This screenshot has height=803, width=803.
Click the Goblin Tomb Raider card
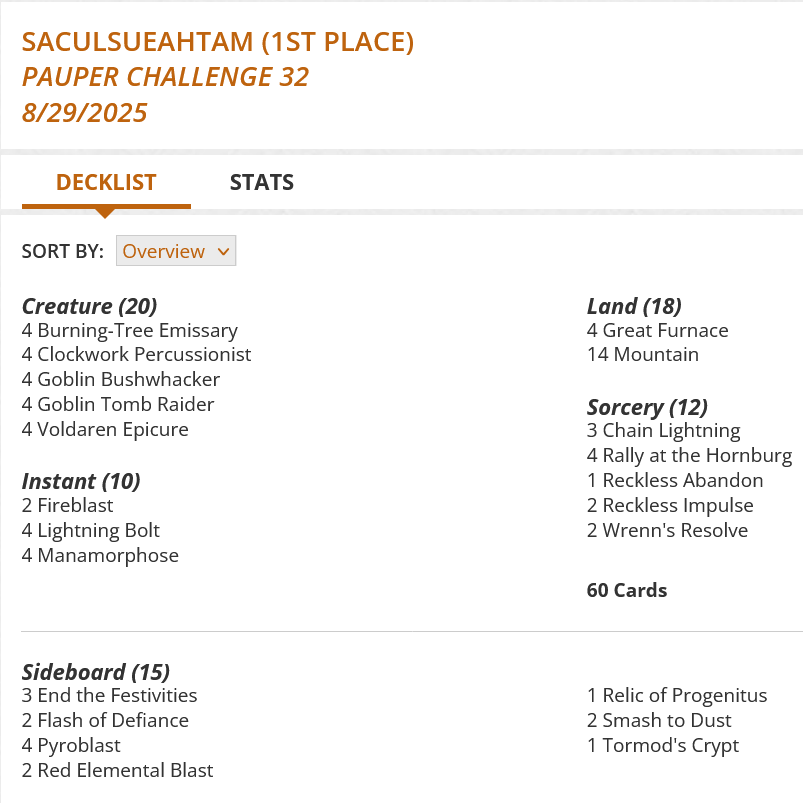pos(125,404)
